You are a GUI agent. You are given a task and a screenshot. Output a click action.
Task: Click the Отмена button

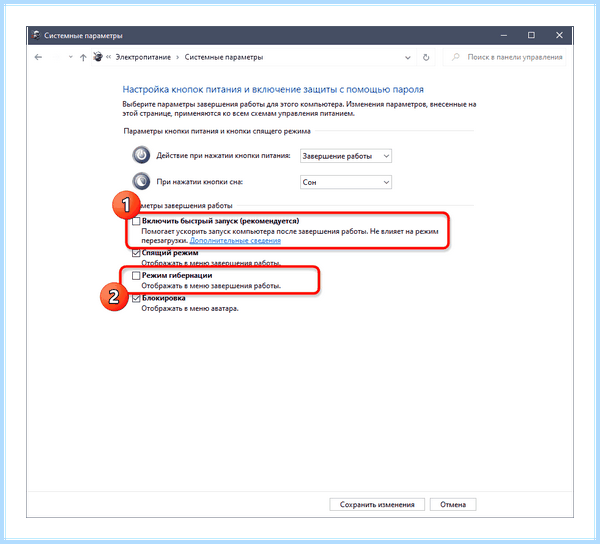pyautogui.click(x=453, y=504)
